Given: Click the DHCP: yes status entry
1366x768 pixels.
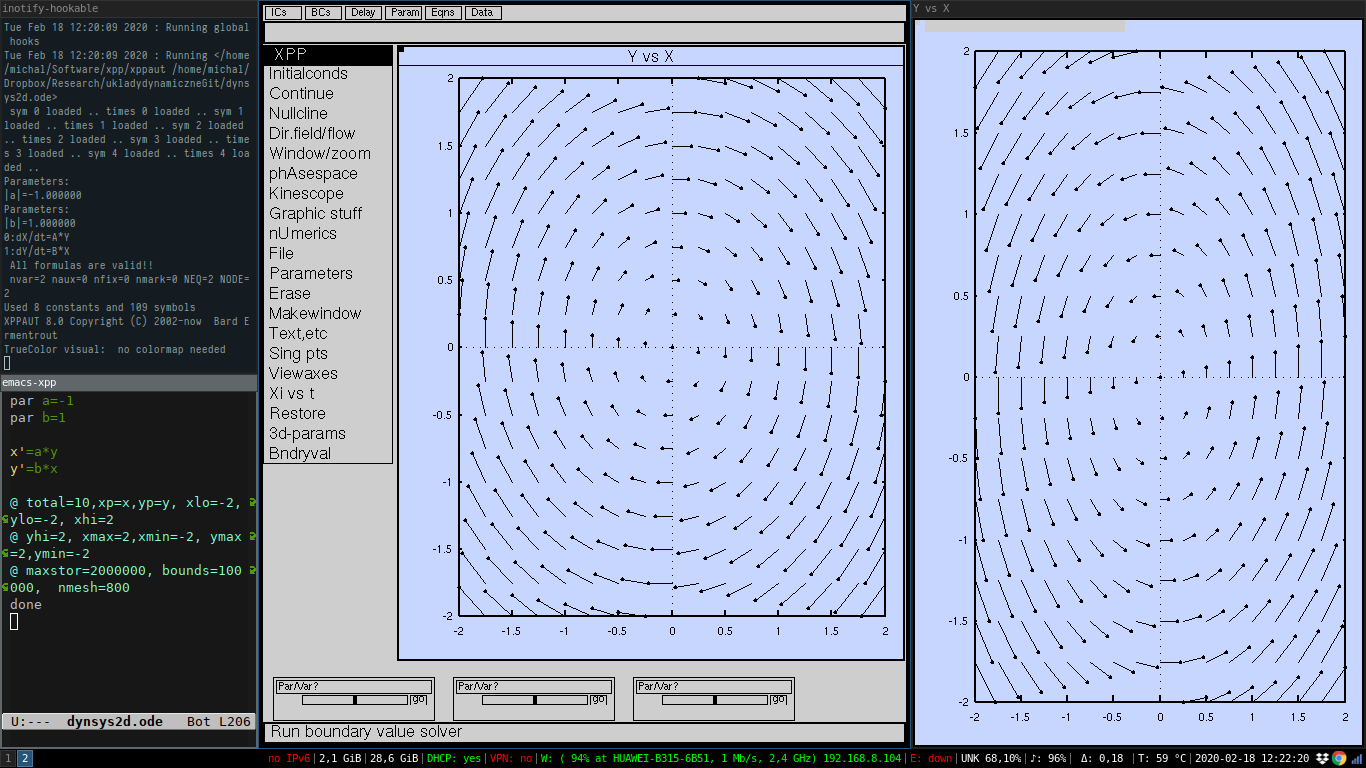Looking at the screenshot, I should click(x=454, y=759).
